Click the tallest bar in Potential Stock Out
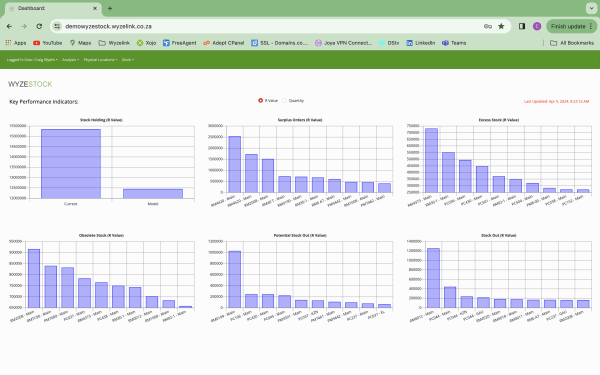Viewport: 600px width, 375px height. point(235,279)
